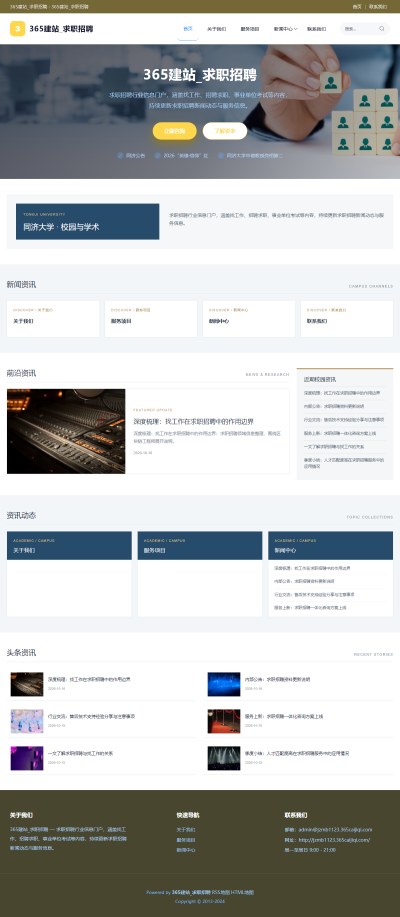Click the white outlined hero button beside the yellow one
400x917 pixels.
point(225,131)
